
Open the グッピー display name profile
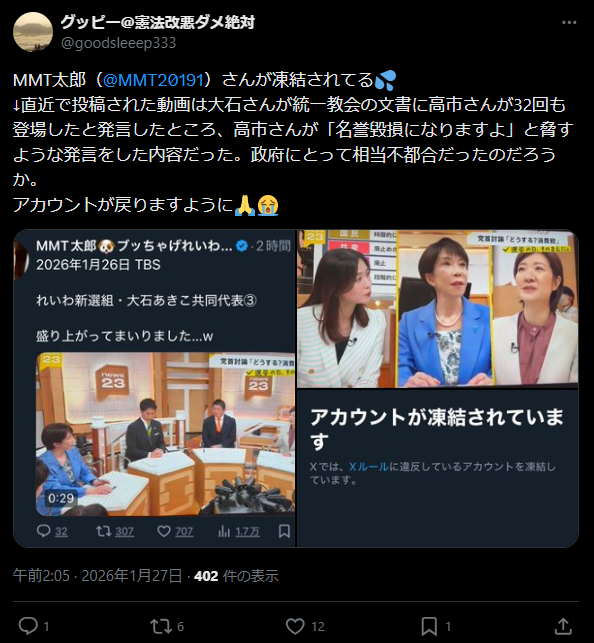click(158, 22)
